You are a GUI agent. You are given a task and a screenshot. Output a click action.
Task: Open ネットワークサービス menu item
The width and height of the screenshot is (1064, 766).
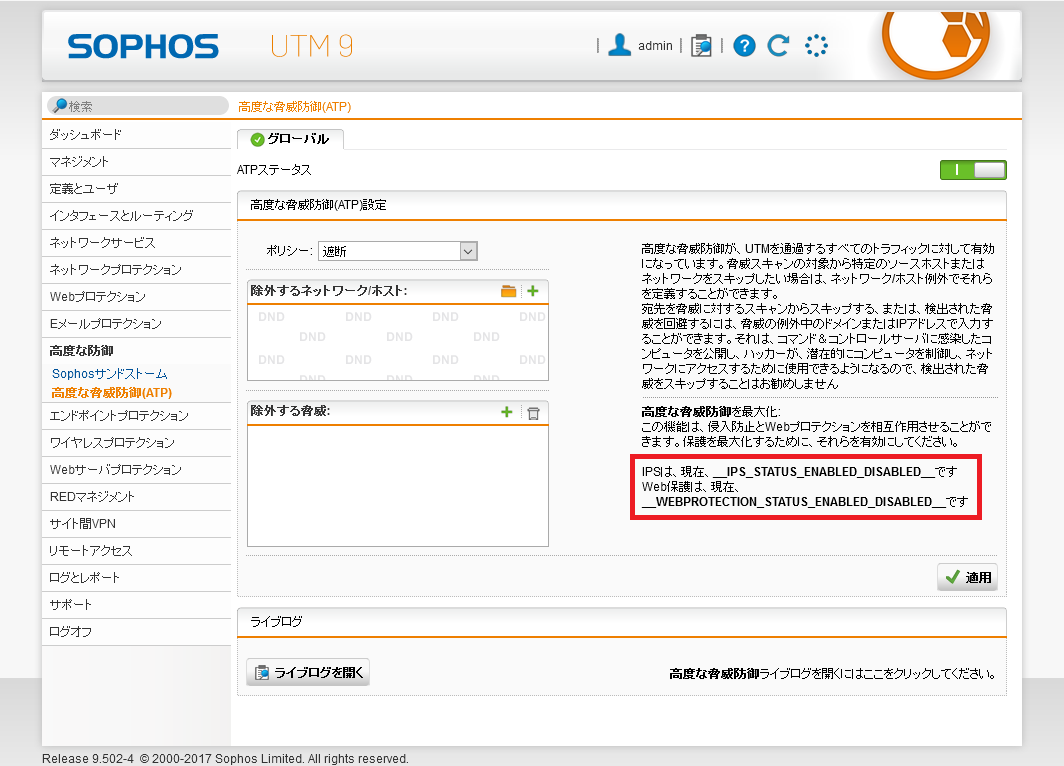136,243
